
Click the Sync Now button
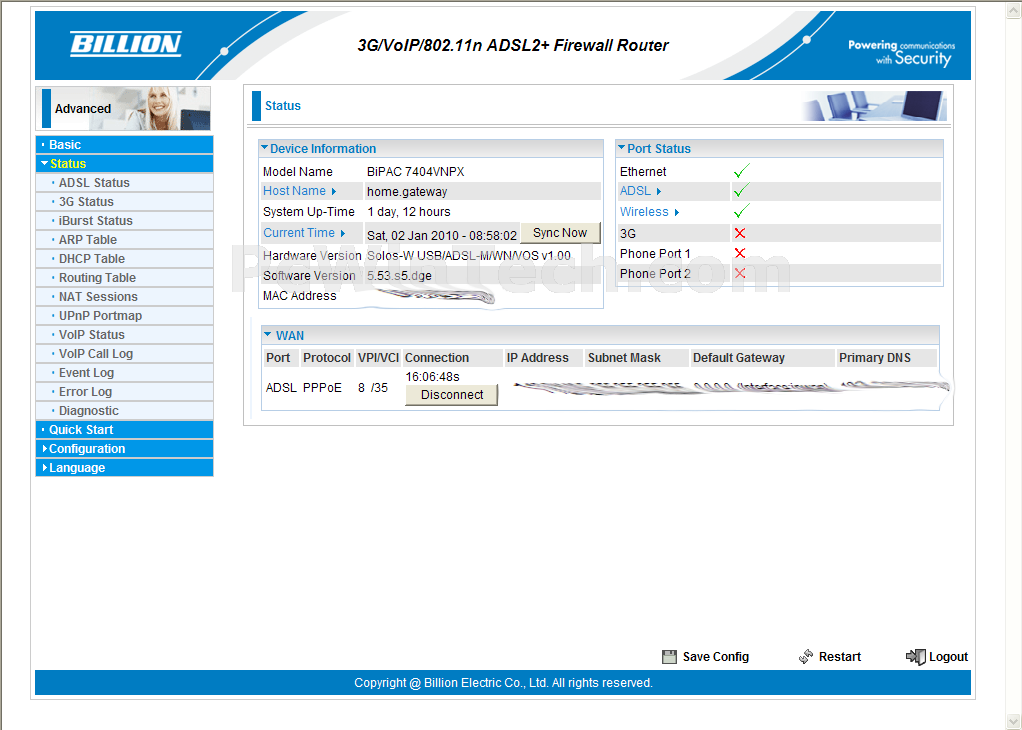pyautogui.click(x=560, y=233)
